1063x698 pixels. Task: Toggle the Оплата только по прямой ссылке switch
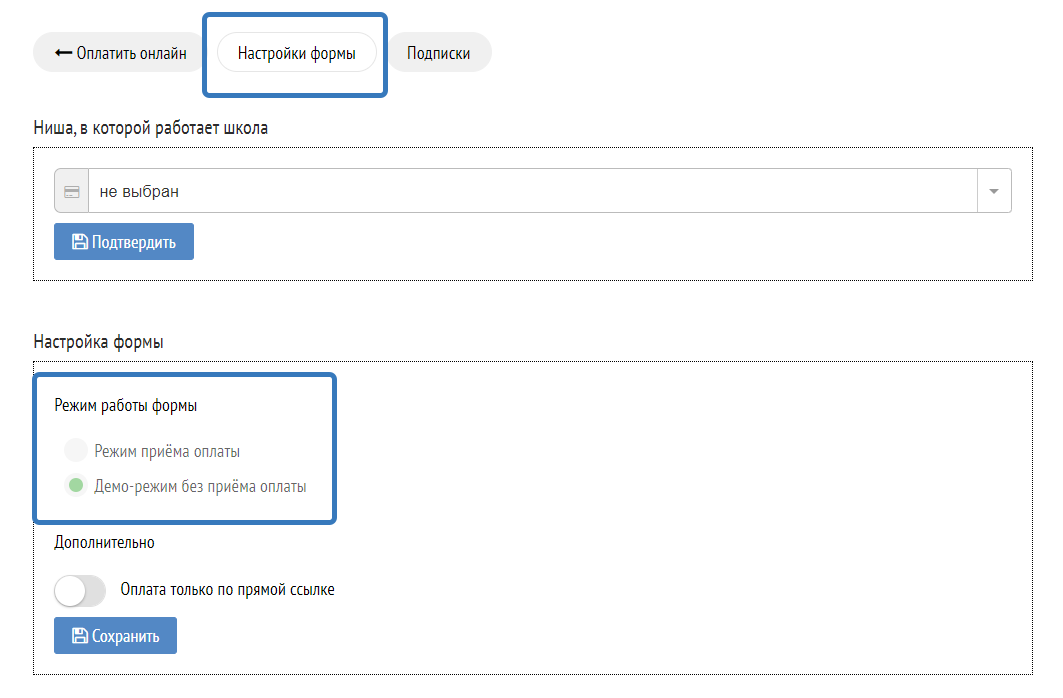point(80,590)
